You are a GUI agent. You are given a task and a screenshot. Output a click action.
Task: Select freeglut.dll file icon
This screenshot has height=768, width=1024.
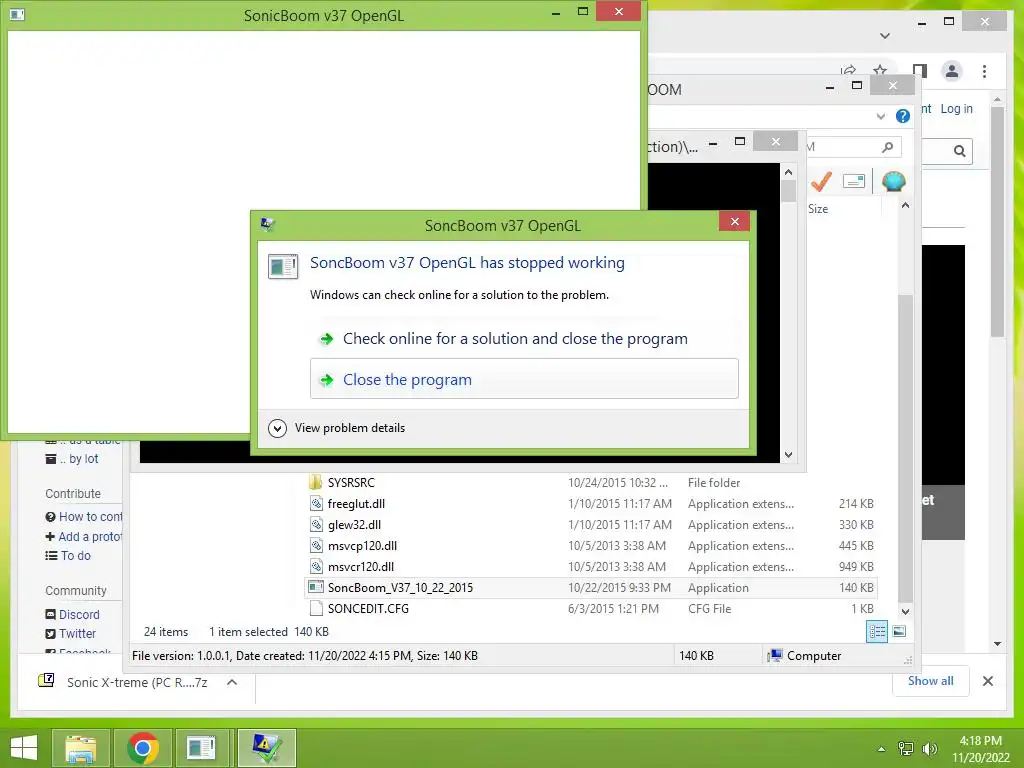point(316,504)
